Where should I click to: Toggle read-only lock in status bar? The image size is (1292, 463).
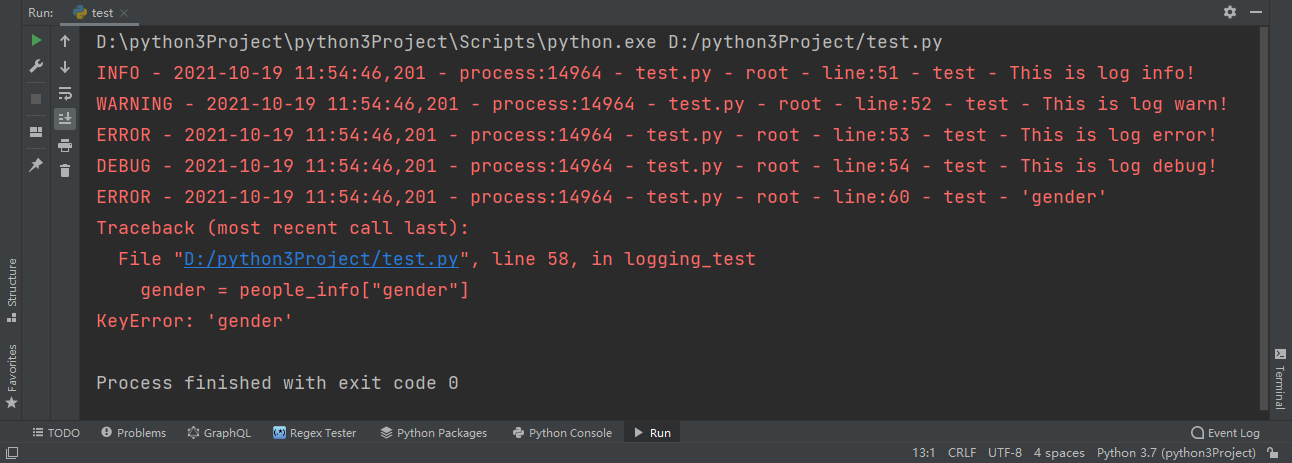(x=1275, y=453)
